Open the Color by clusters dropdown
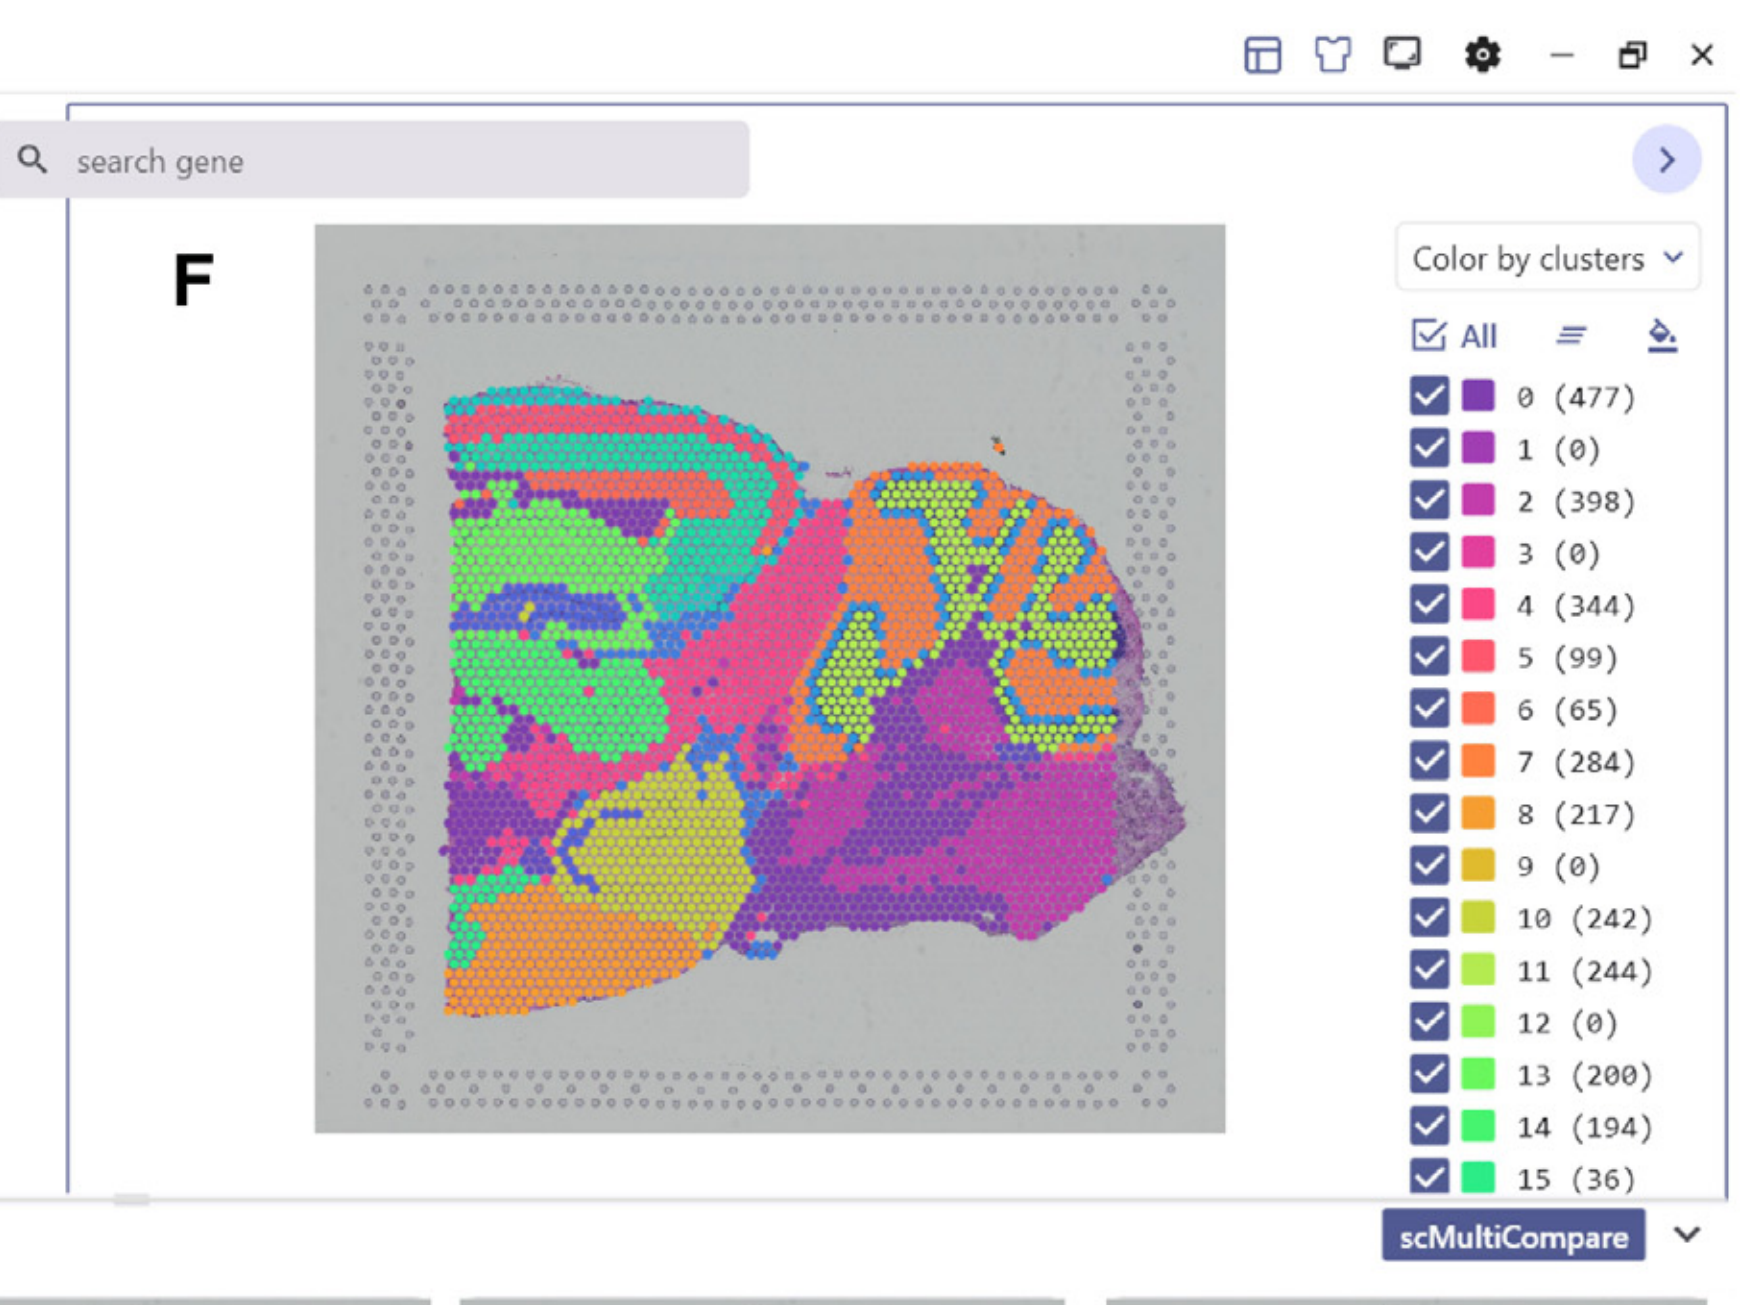Image resolution: width=1744 pixels, height=1305 pixels. coord(1547,259)
